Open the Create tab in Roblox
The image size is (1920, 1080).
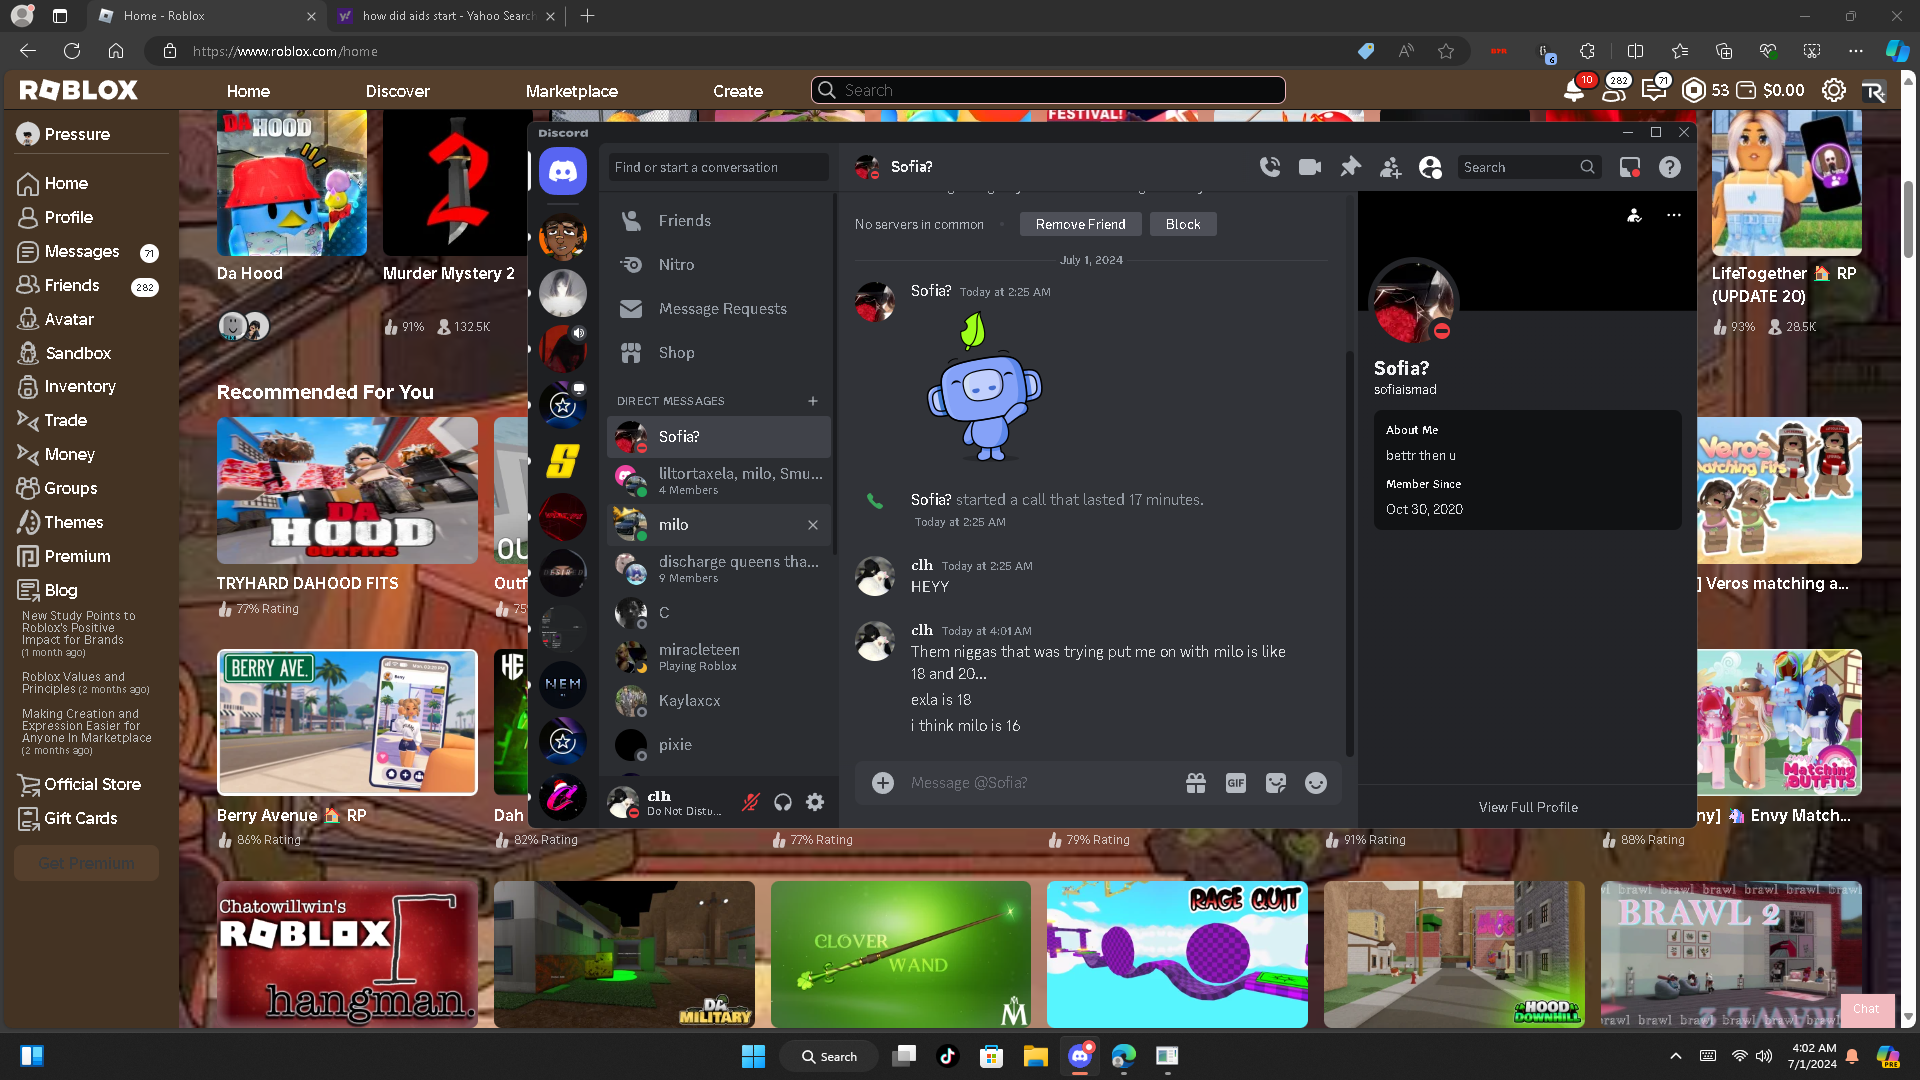coord(738,91)
